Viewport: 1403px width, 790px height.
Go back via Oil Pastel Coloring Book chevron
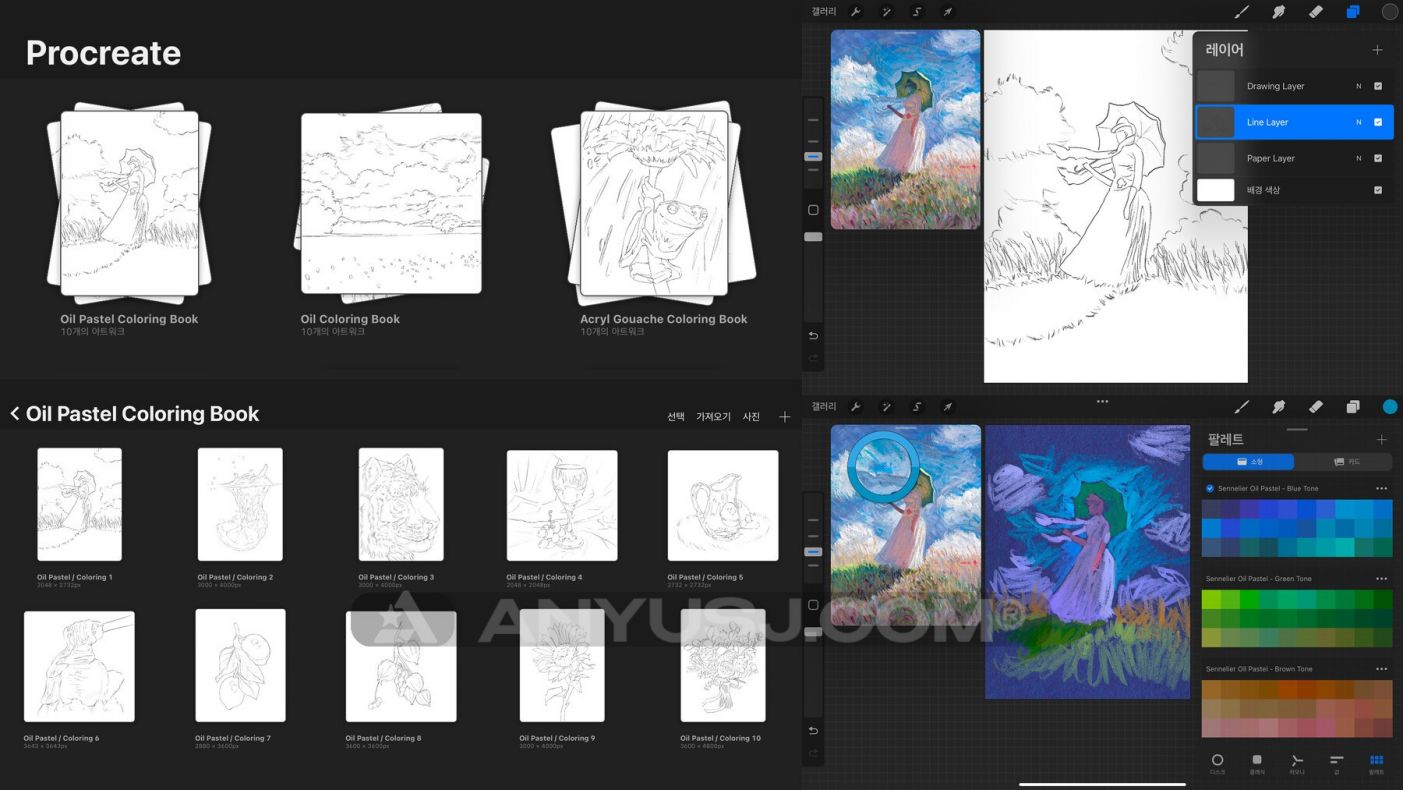15,414
